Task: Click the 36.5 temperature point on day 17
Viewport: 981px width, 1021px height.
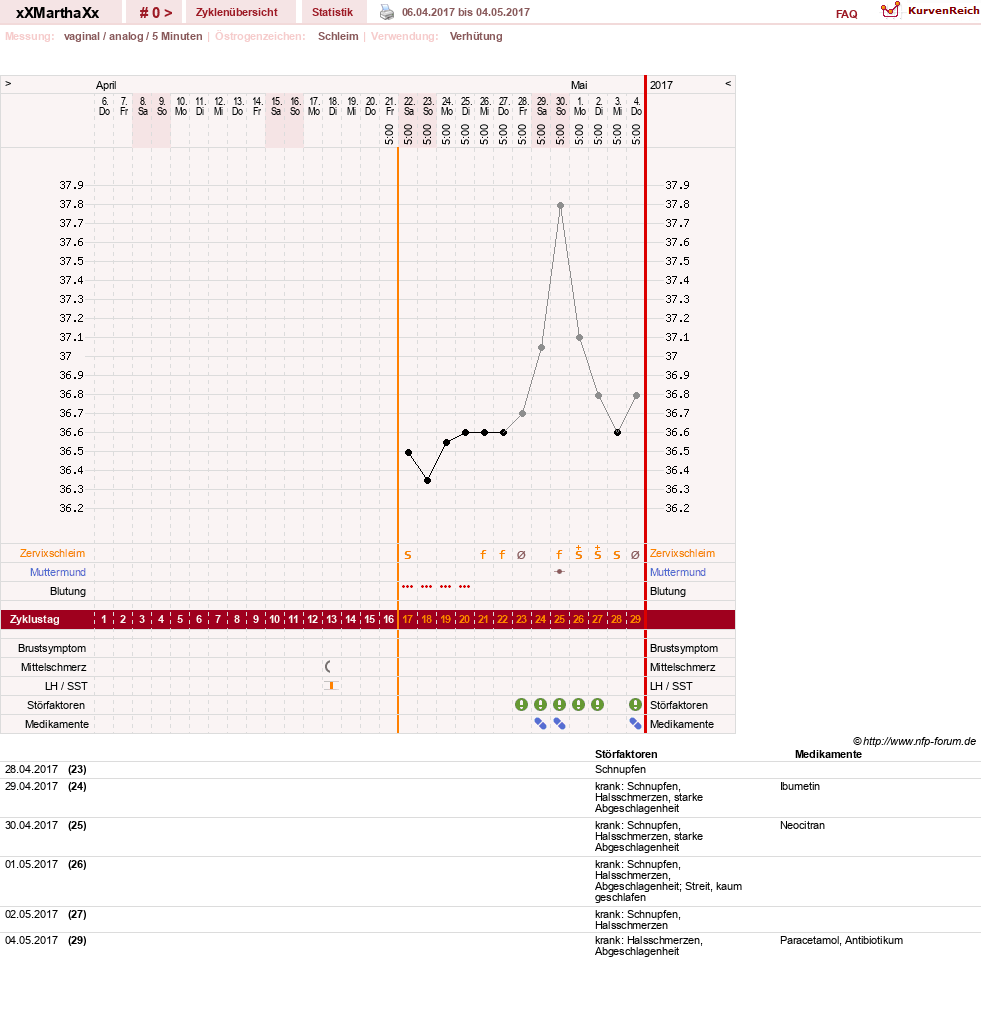Action: coord(409,452)
